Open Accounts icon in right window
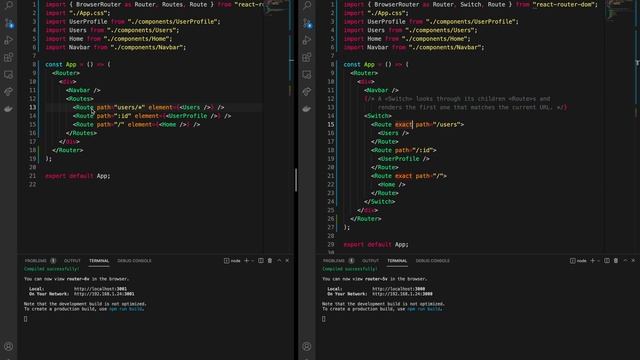This screenshot has width=640, height=360. 307,347
